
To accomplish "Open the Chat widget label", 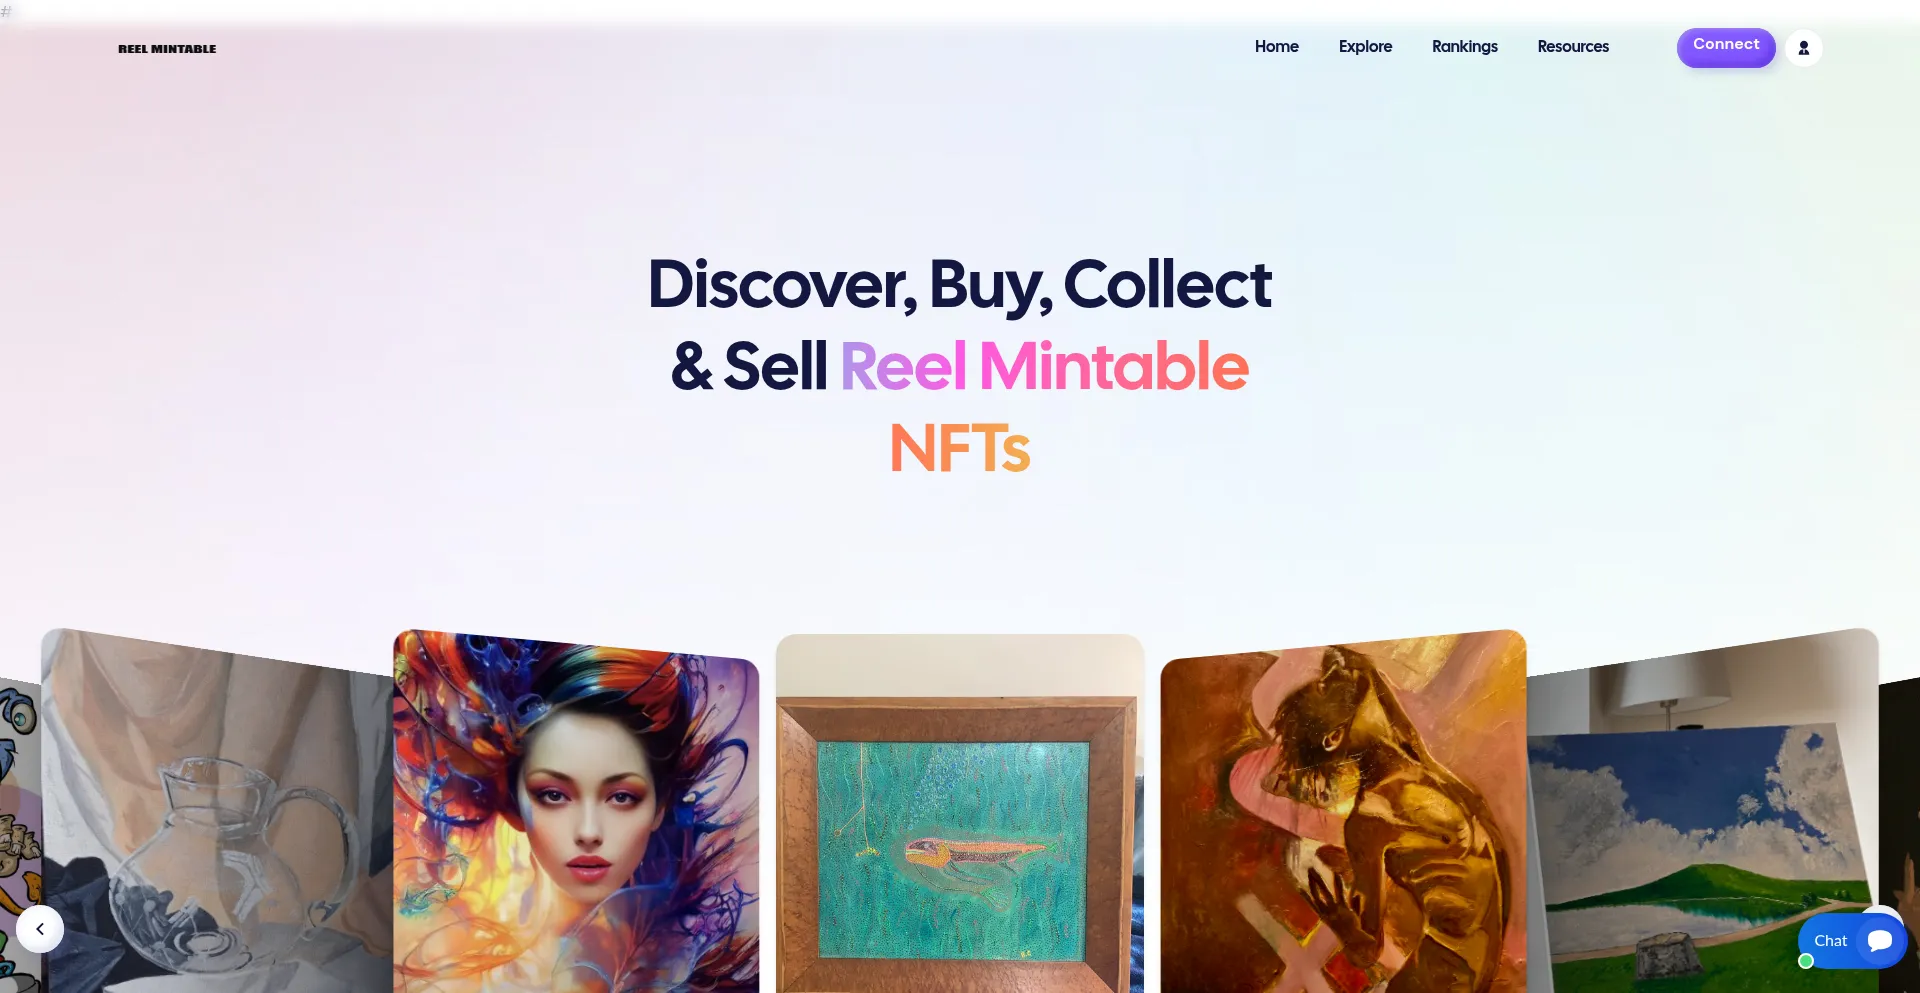I will point(1830,941).
